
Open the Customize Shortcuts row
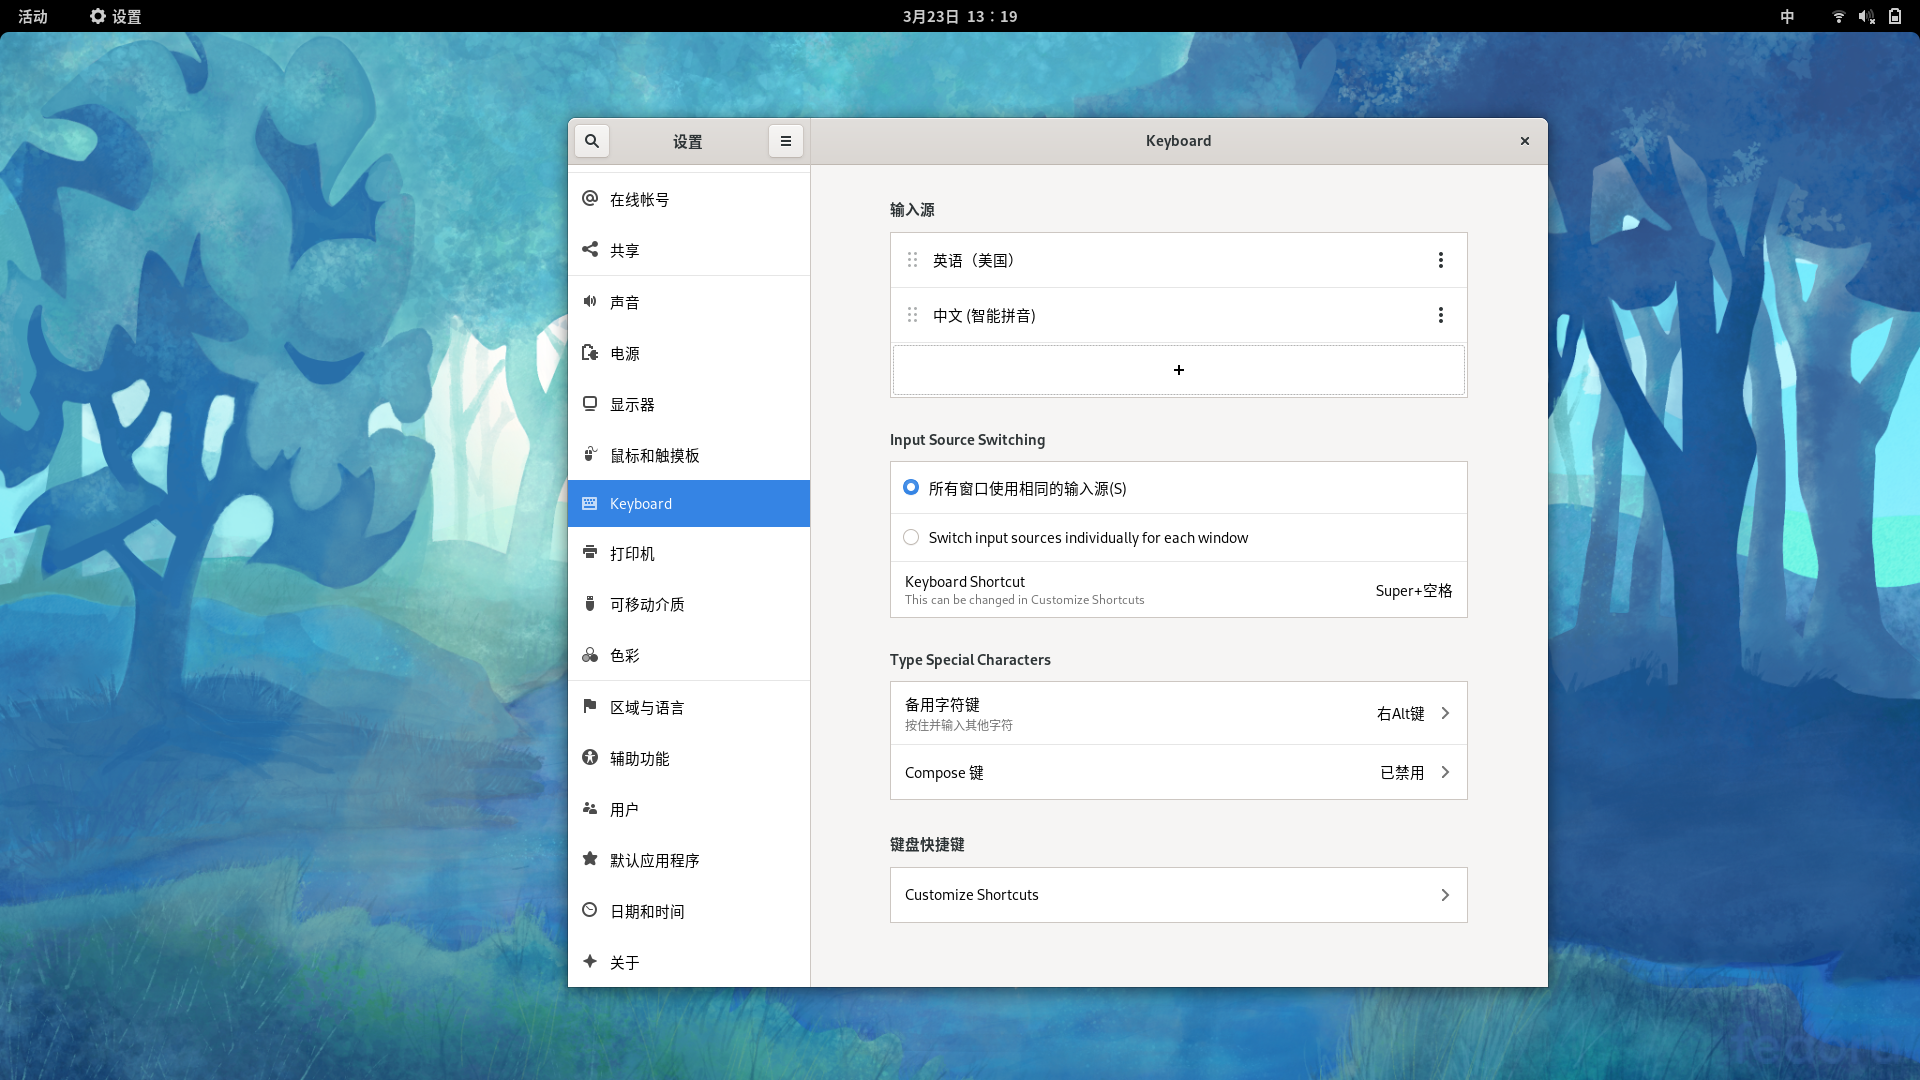tap(1178, 895)
